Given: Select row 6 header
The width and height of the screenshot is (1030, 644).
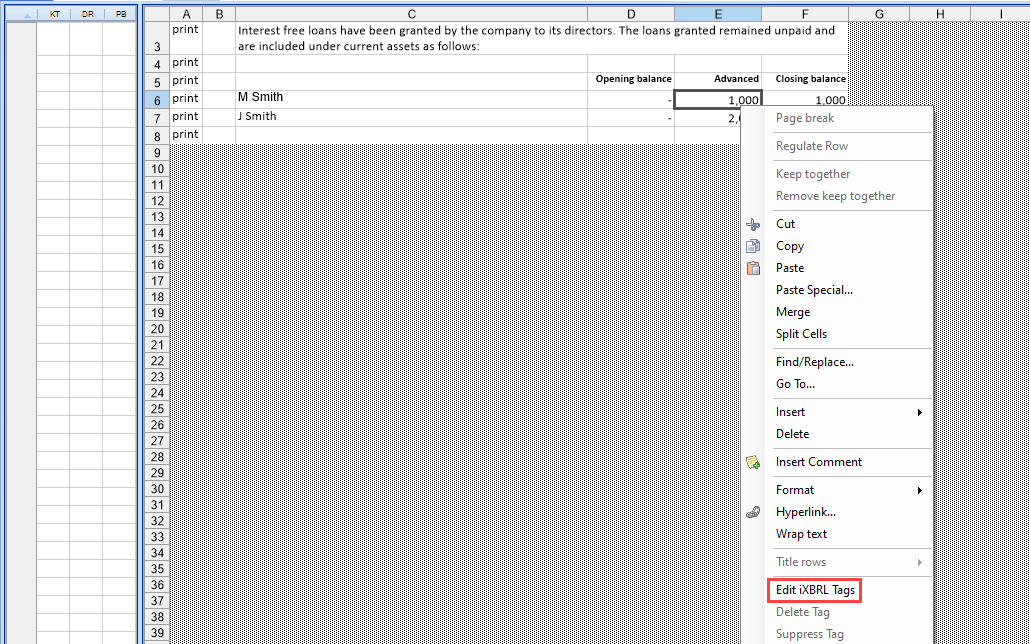Looking at the screenshot, I should click(157, 100).
